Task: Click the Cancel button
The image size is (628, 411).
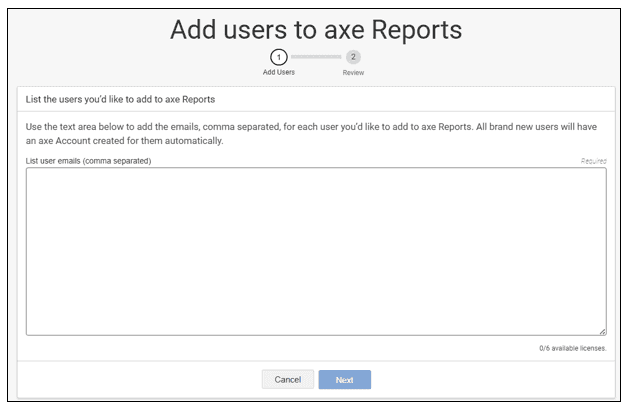Action: (x=288, y=379)
